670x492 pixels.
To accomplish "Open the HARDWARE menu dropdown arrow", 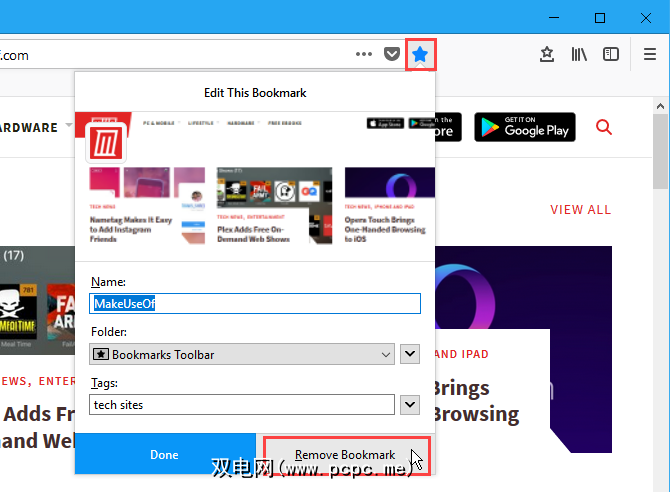I will point(69,126).
